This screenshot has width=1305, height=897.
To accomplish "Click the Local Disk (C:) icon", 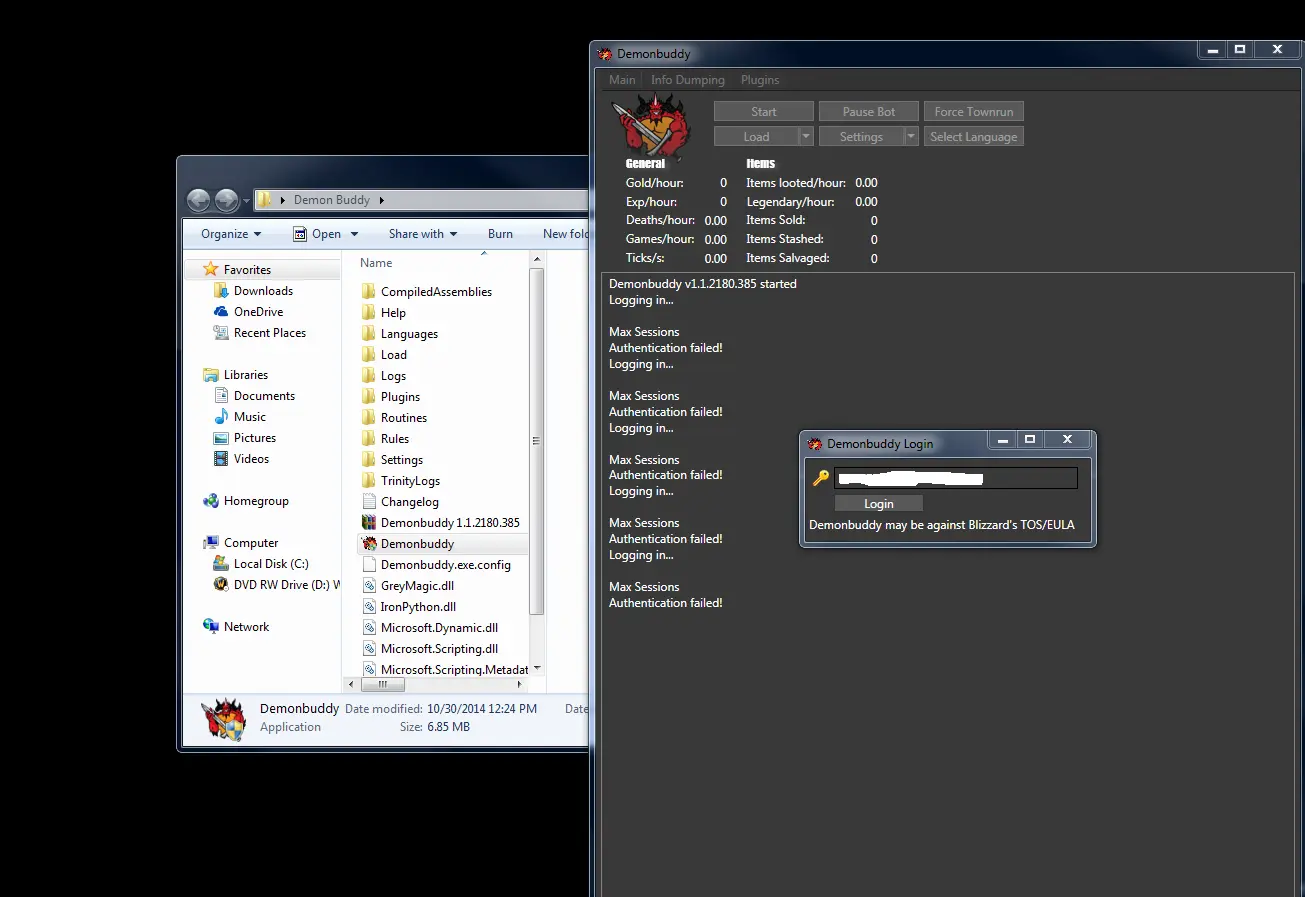I will tap(222, 564).
